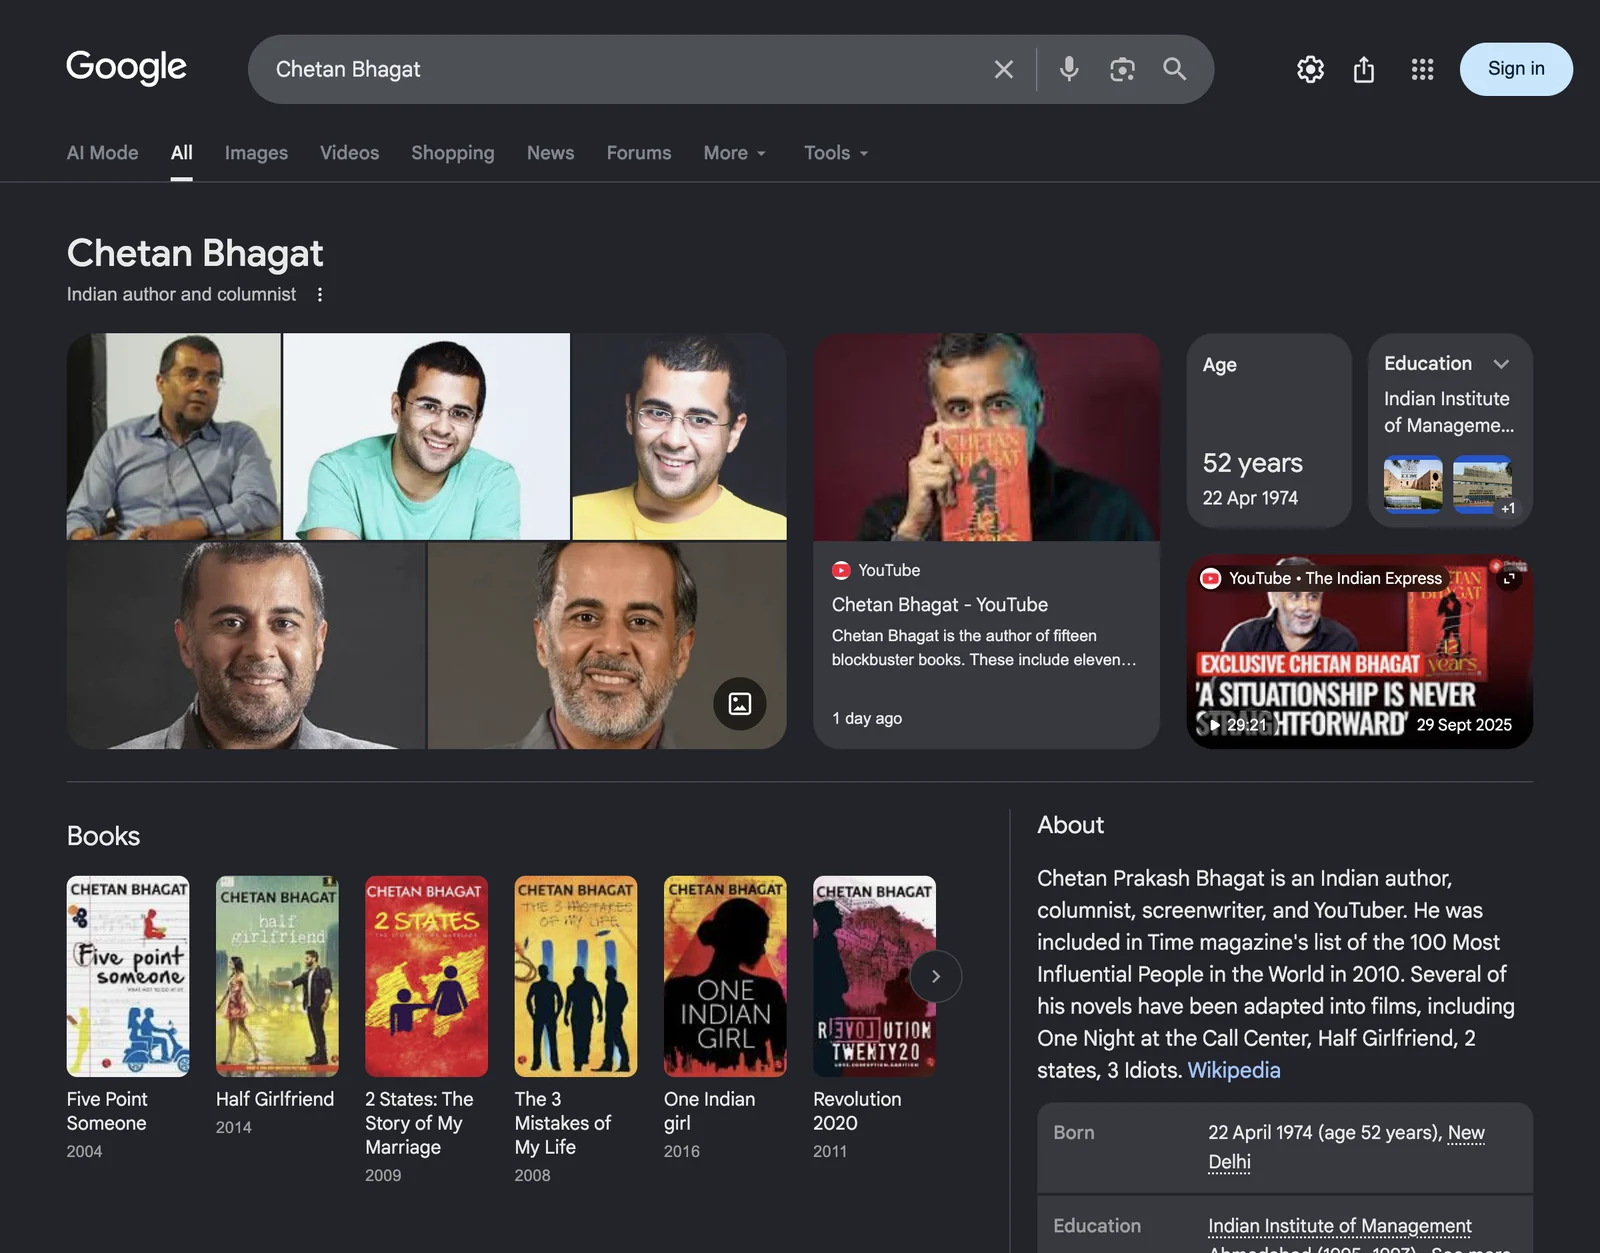This screenshot has width=1600, height=1253.
Task: Open the Wikipedia link in About
Action: pos(1233,1070)
